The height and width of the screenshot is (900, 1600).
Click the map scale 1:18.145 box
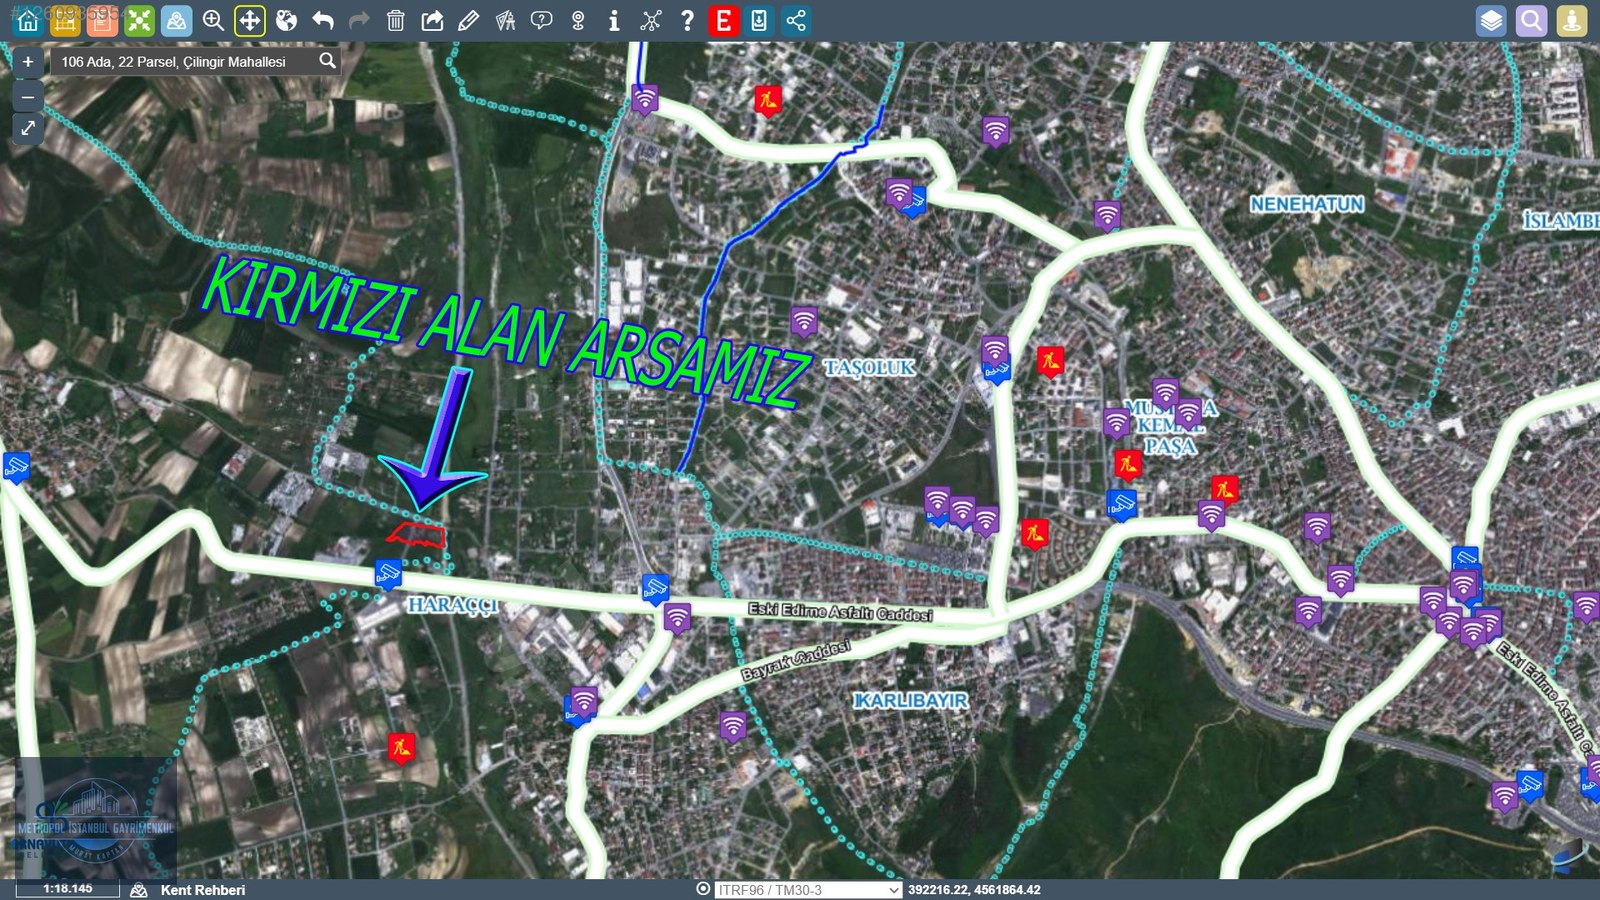click(x=67, y=888)
